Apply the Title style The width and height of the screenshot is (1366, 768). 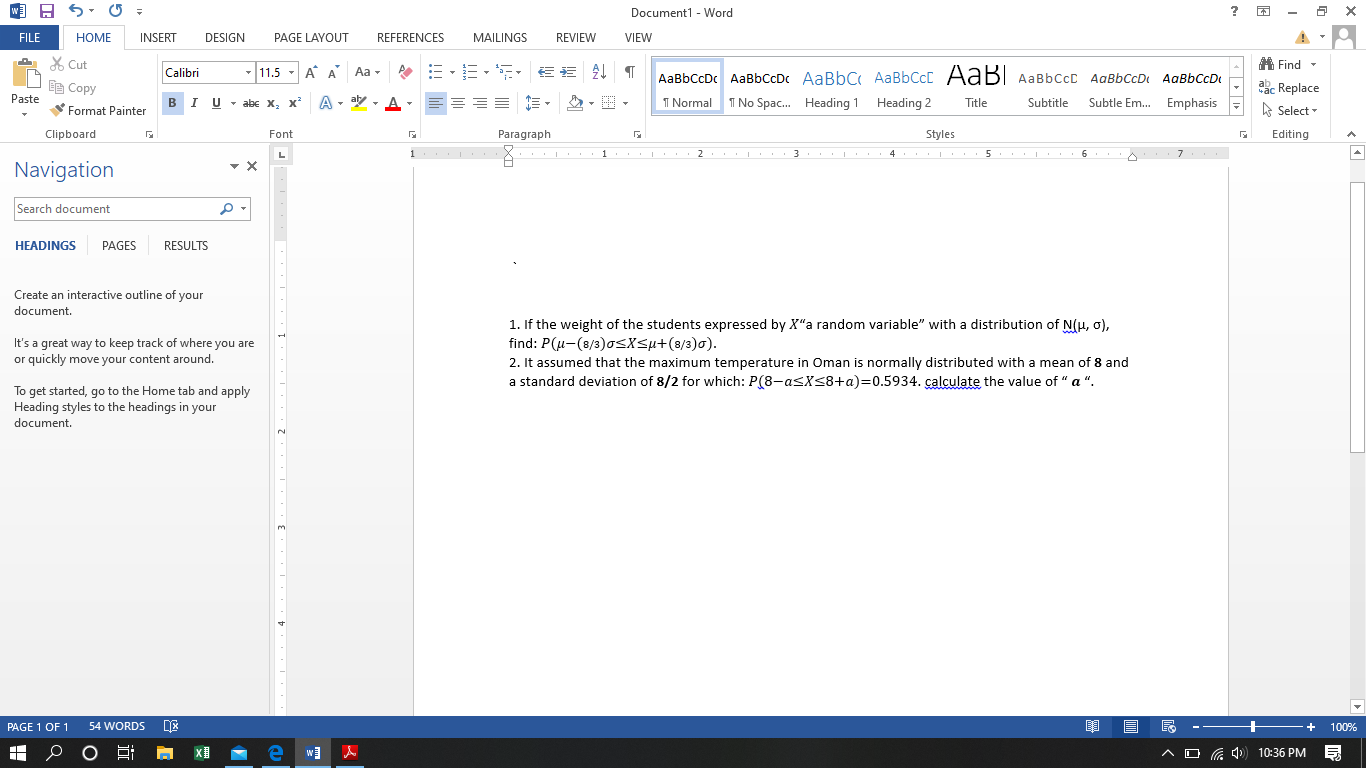coord(976,88)
